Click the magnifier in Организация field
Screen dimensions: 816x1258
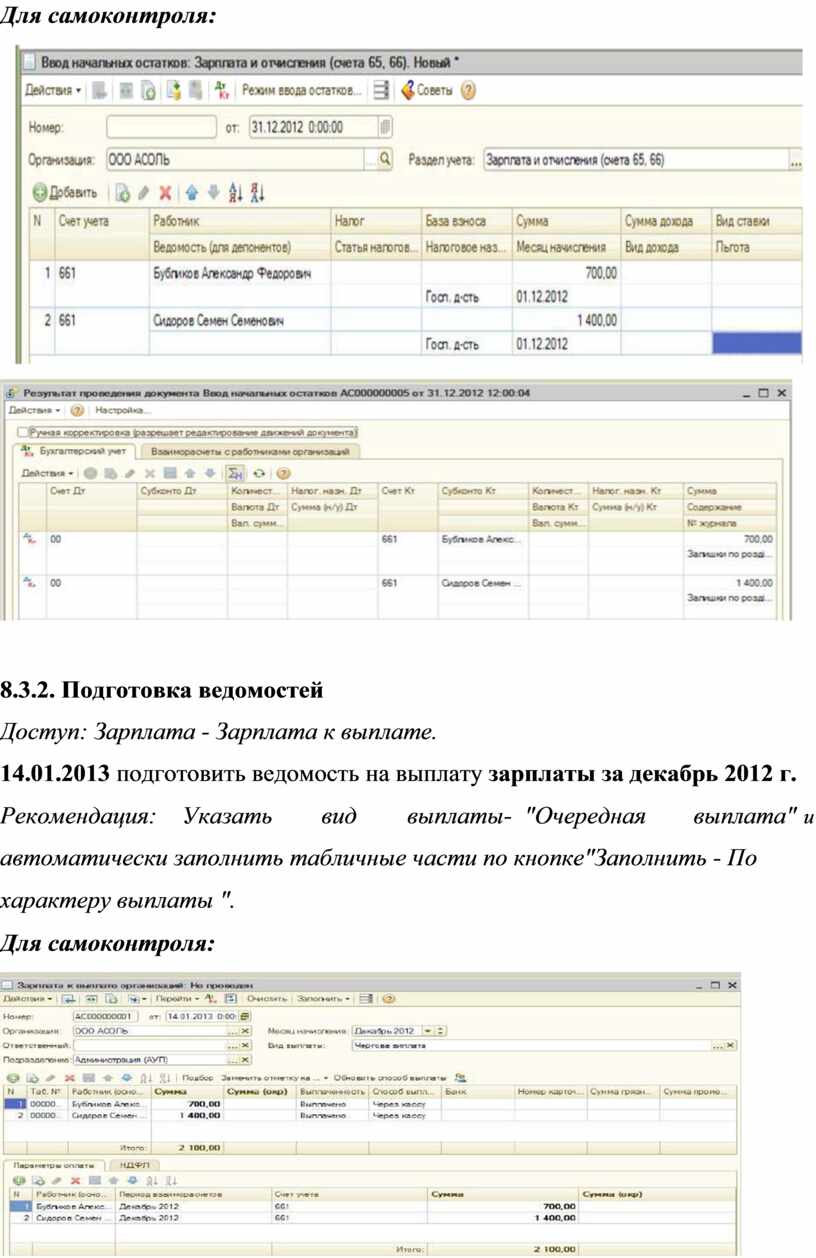385,159
